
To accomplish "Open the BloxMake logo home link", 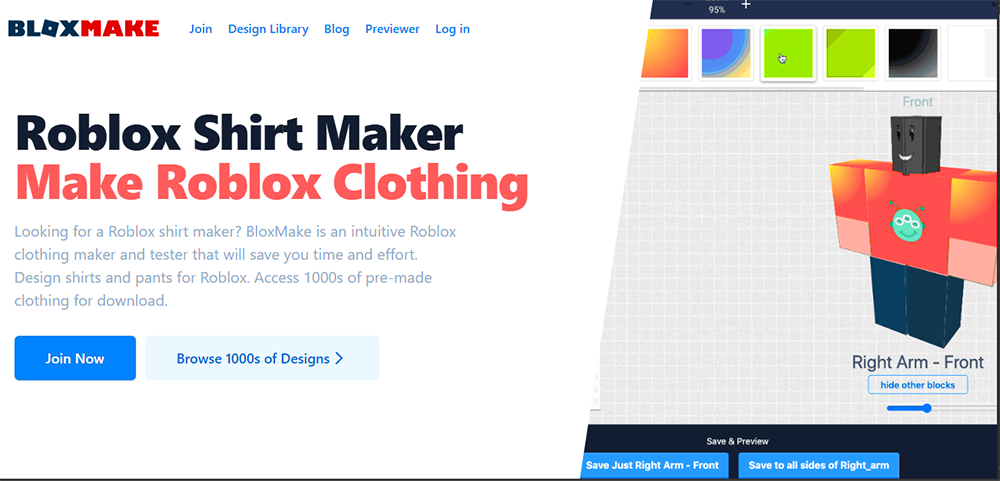I will click(x=84, y=29).
